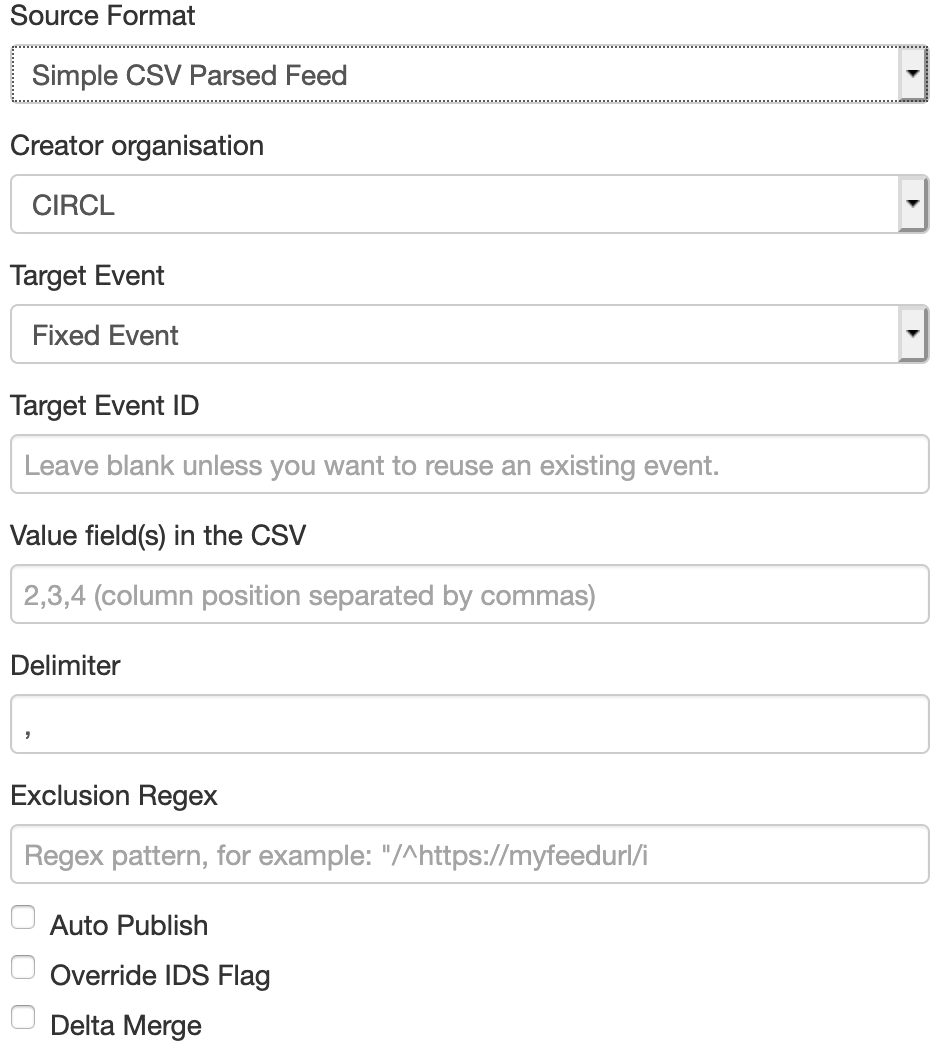Click the Target Event ID label

pyautogui.click(x=105, y=405)
